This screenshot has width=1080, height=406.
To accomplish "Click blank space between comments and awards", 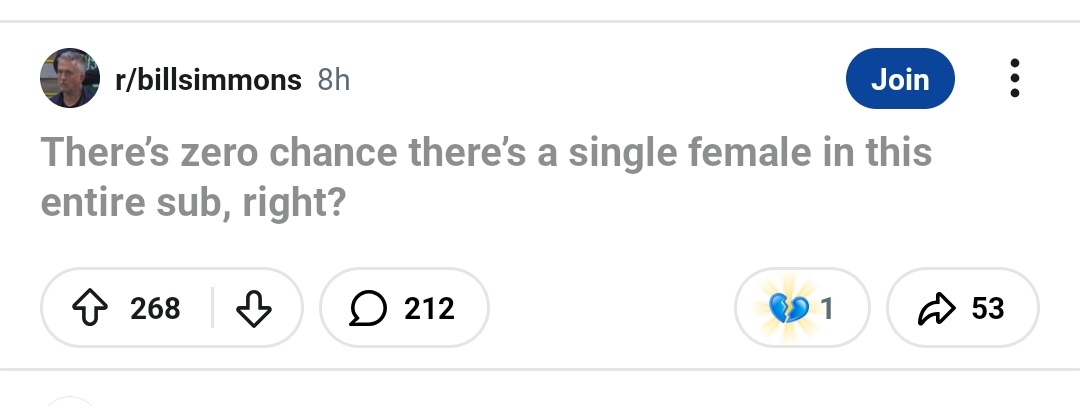I will (610, 308).
